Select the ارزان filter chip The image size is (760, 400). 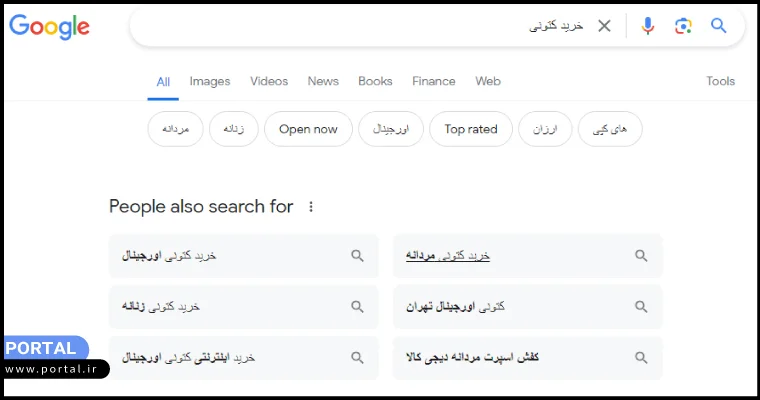coord(545,129)
